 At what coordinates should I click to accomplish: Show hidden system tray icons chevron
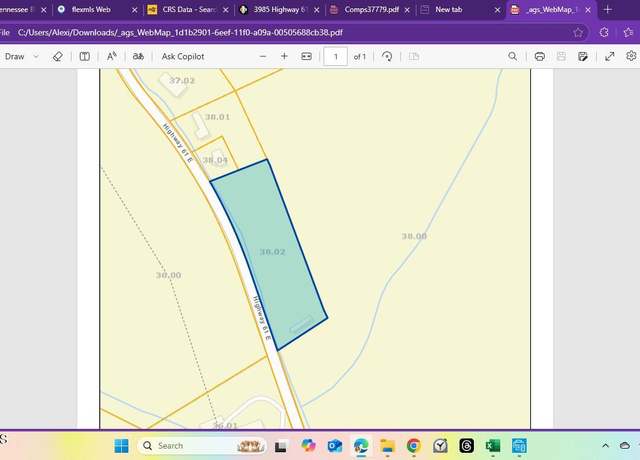[x=605, y=446]
